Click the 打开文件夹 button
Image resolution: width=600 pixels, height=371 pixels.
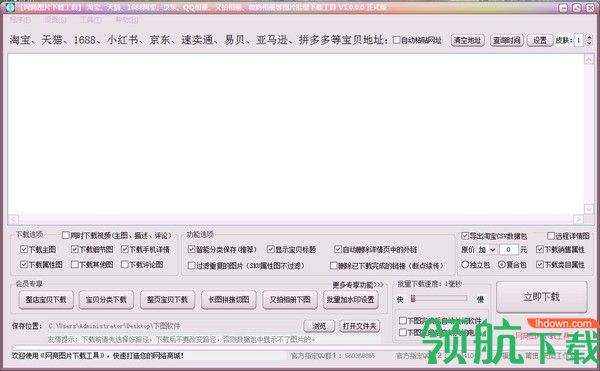pos(359,326)
